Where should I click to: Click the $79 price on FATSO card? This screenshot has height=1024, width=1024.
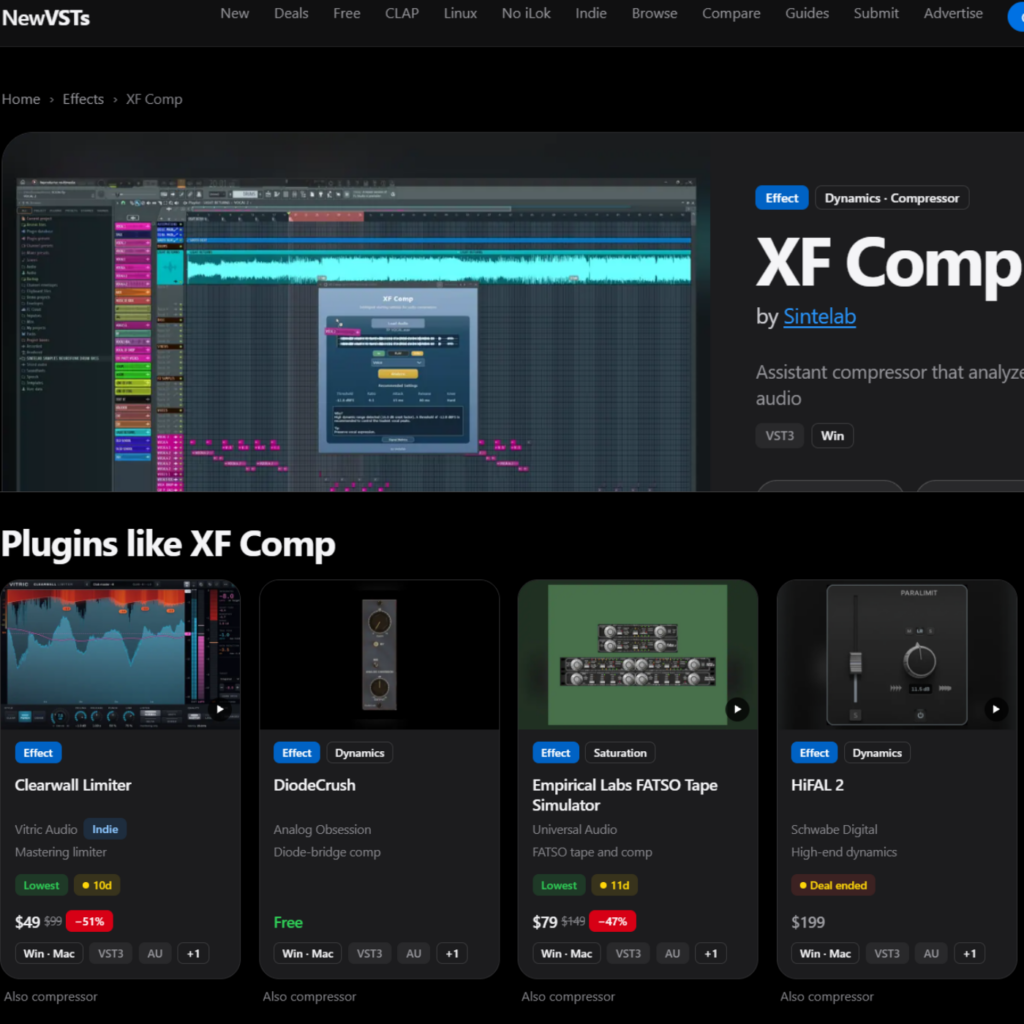545,922
